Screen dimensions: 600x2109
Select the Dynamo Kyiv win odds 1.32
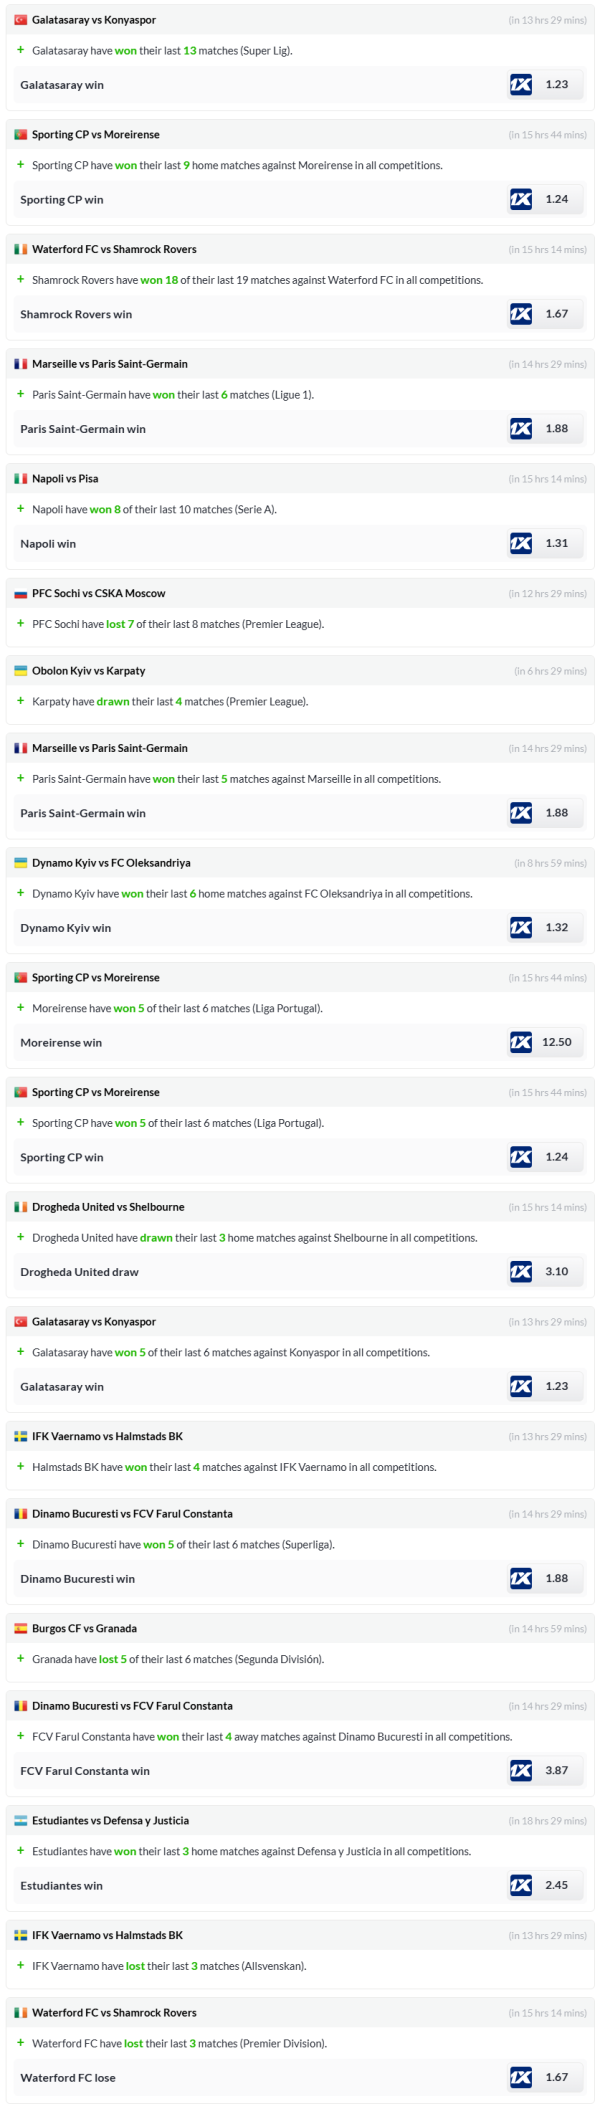[556, 927]
